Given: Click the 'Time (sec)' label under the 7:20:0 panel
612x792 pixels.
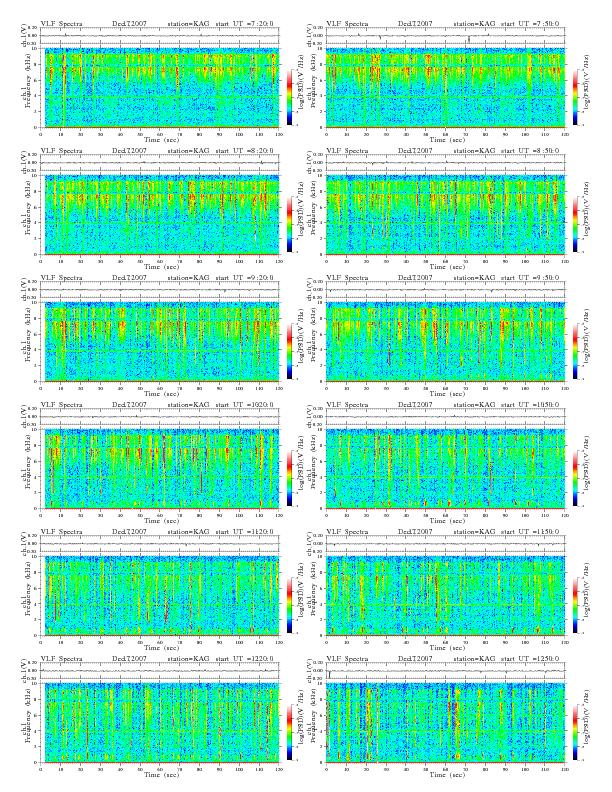Looking at the screenshot, I should click(x=161, y=140).
